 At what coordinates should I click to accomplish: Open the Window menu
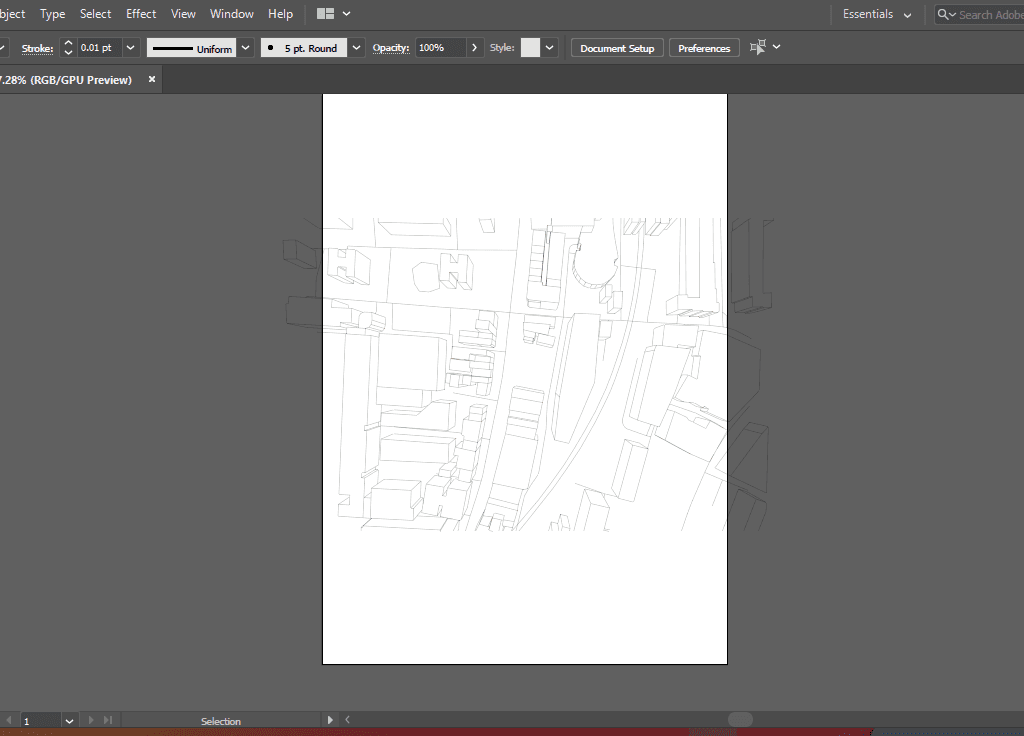[x=231, y=14]
